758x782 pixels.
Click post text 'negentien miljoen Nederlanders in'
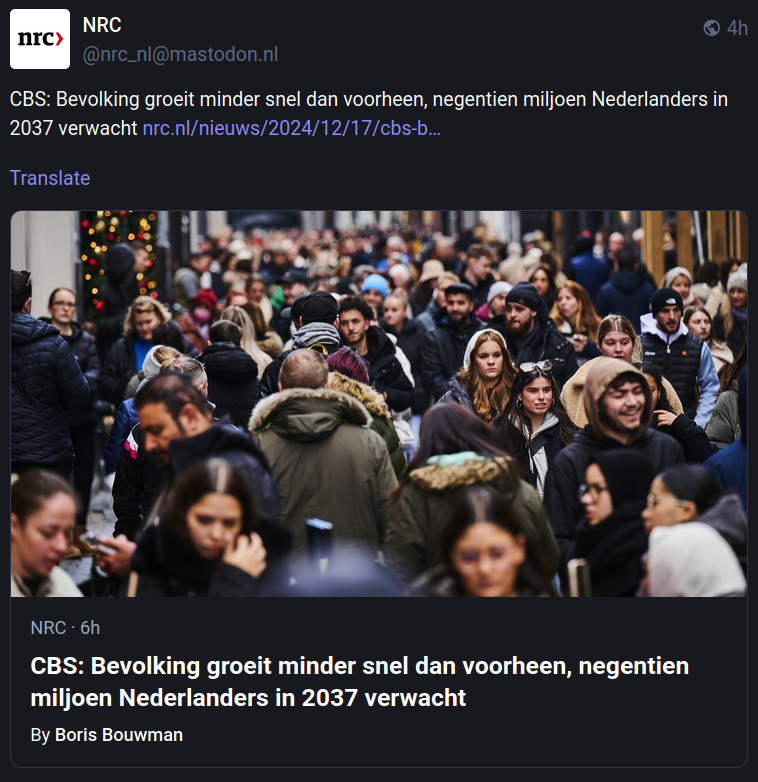(x=580, y=99)
